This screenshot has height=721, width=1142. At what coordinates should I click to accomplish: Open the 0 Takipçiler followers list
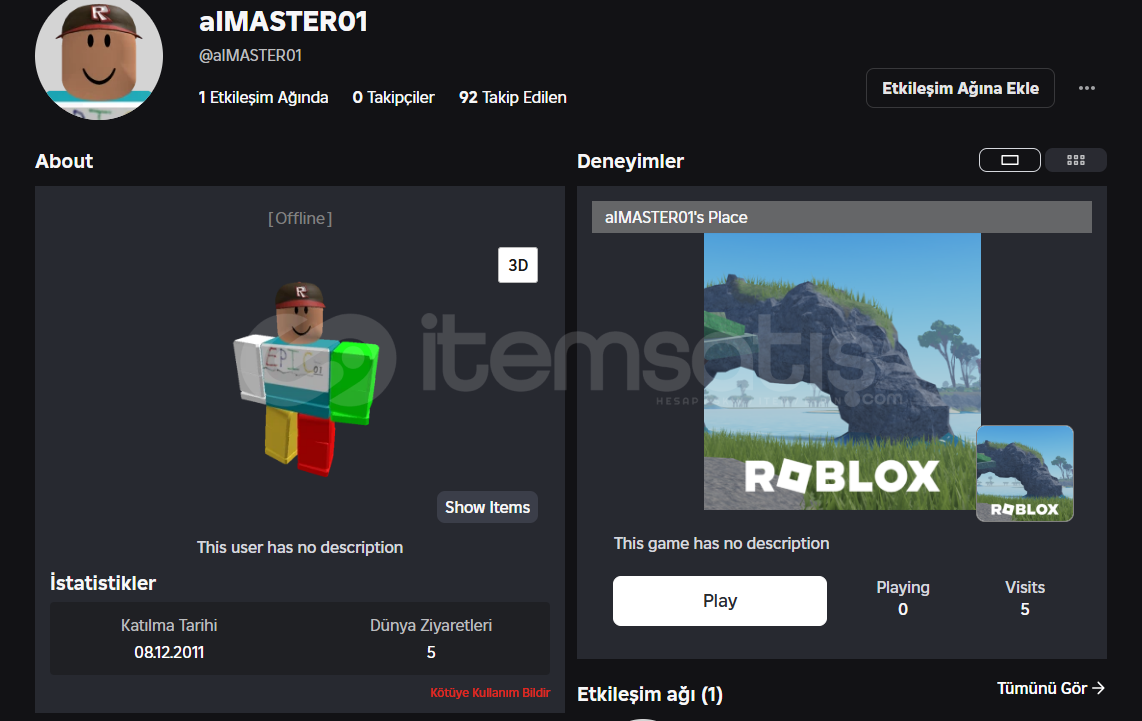[x=393, y=98]
